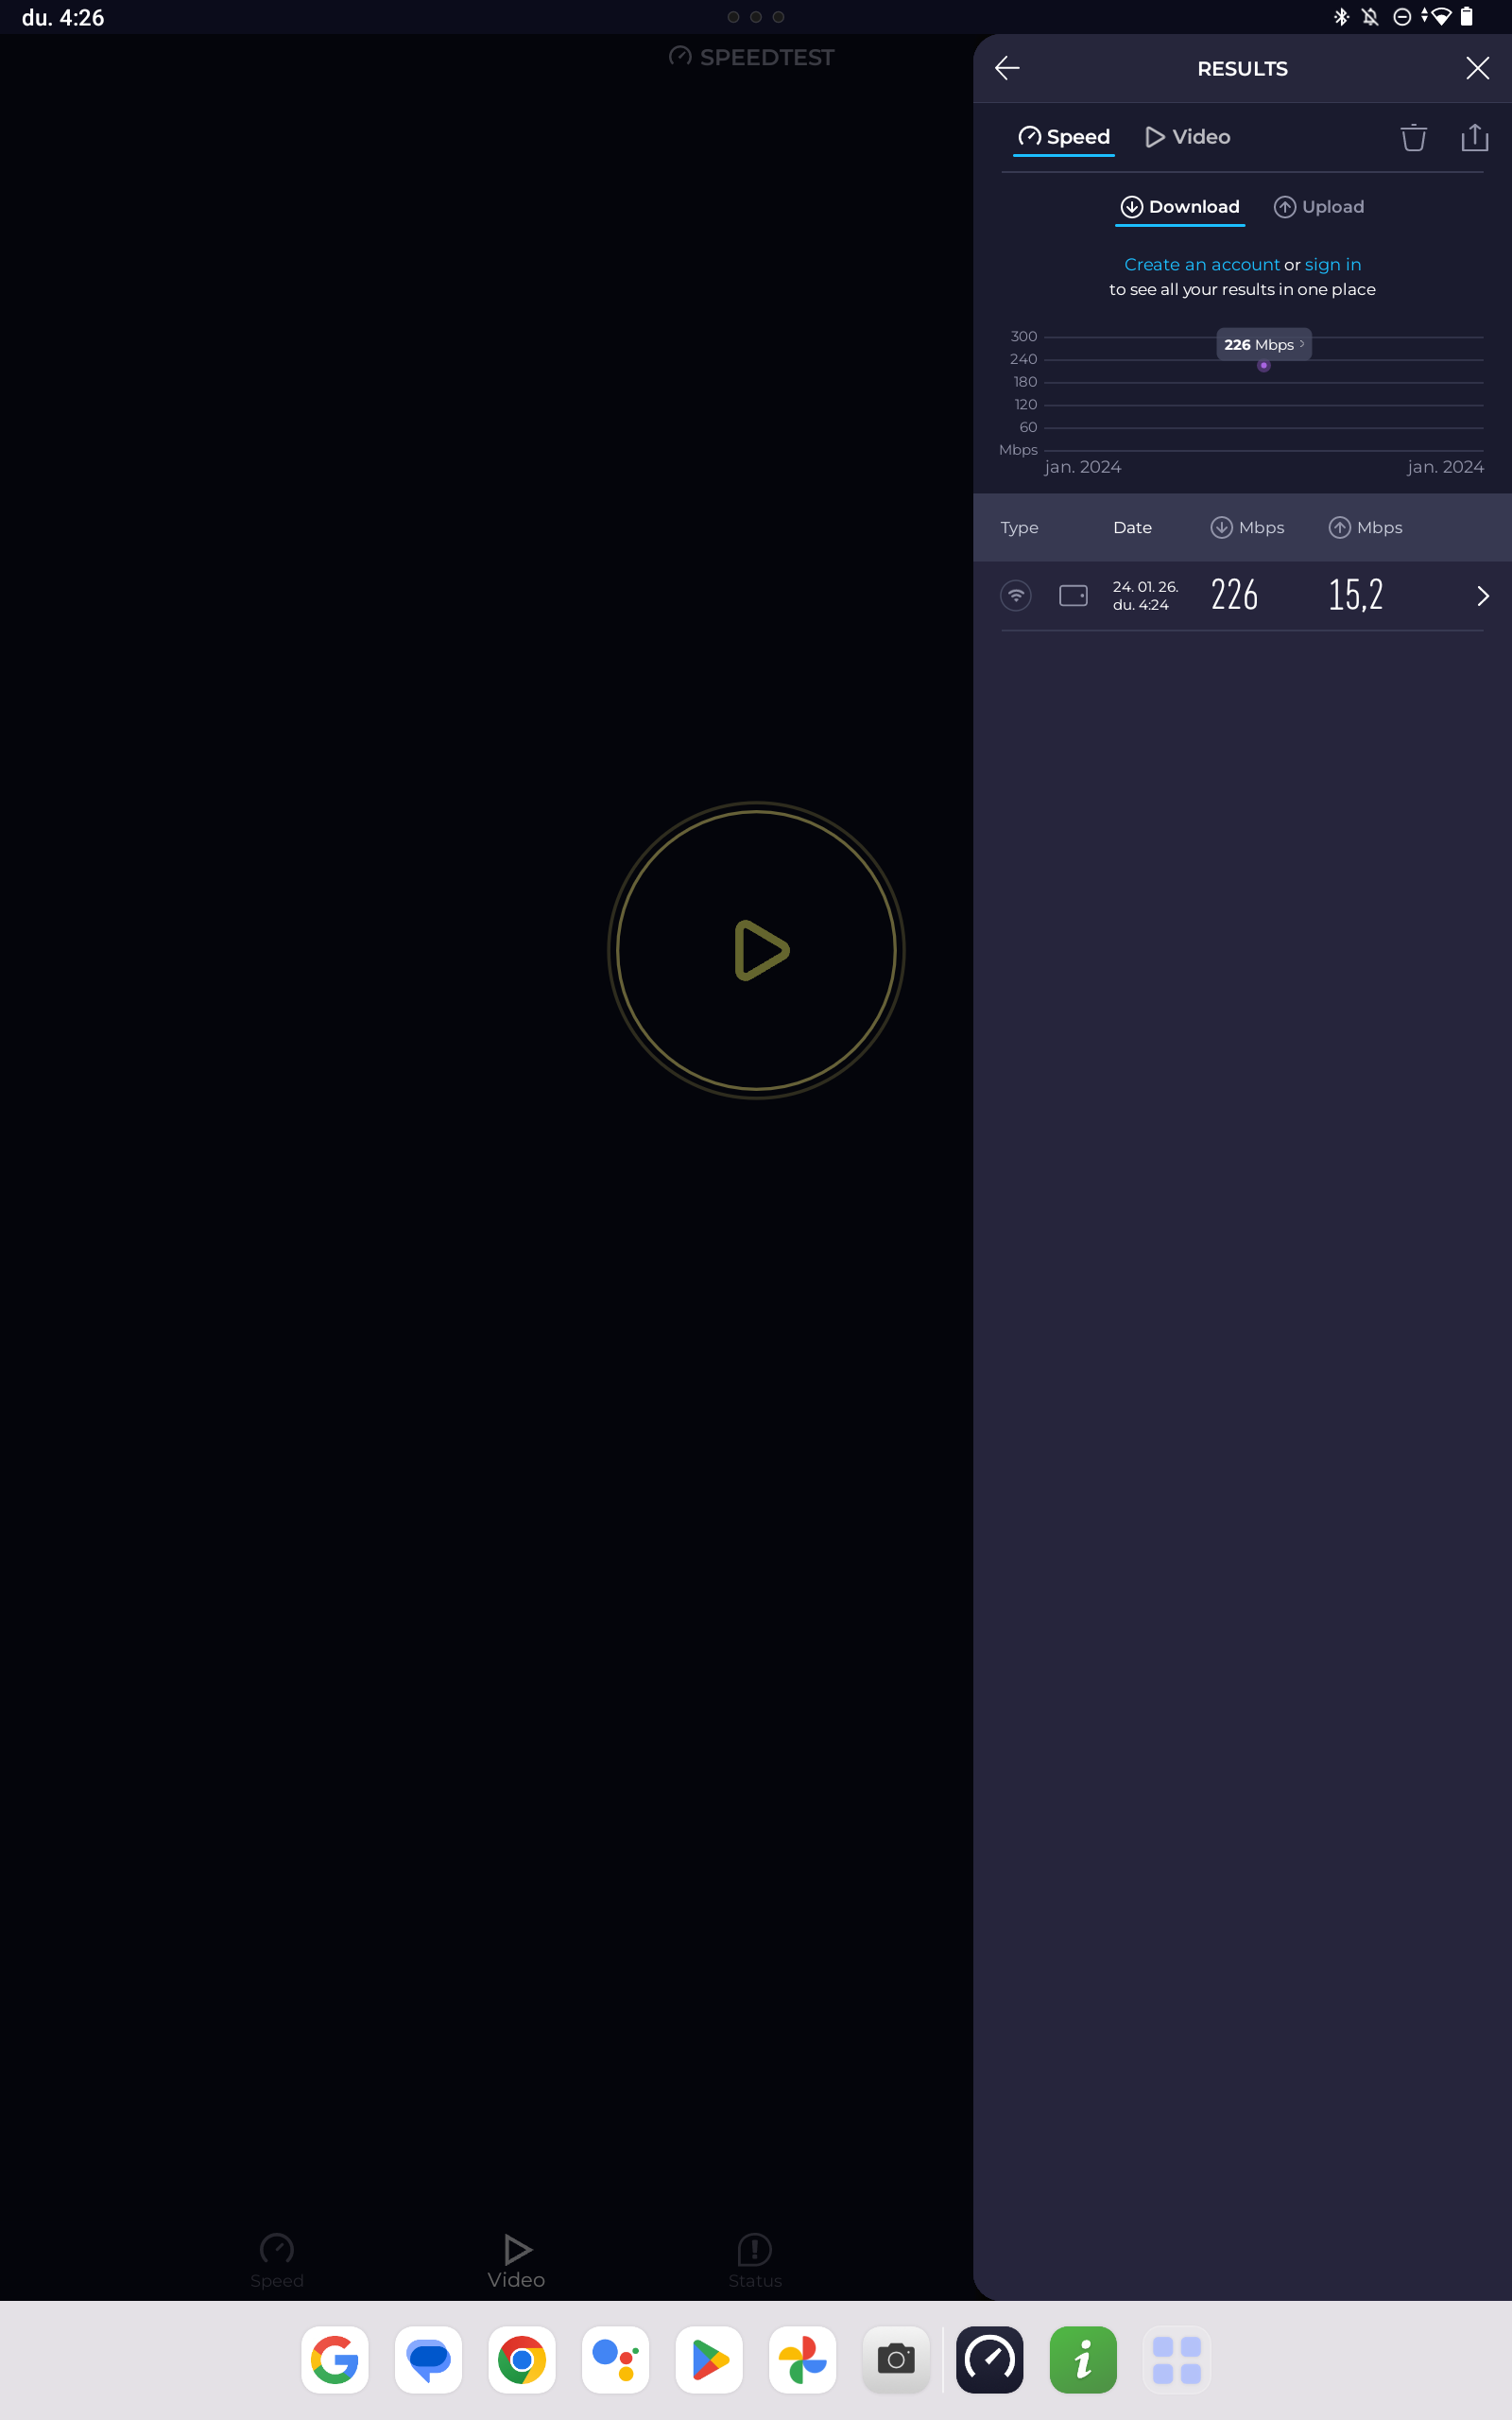Open Google Assistant from the dock
1512x2420 pixels.
point(615,2360)
